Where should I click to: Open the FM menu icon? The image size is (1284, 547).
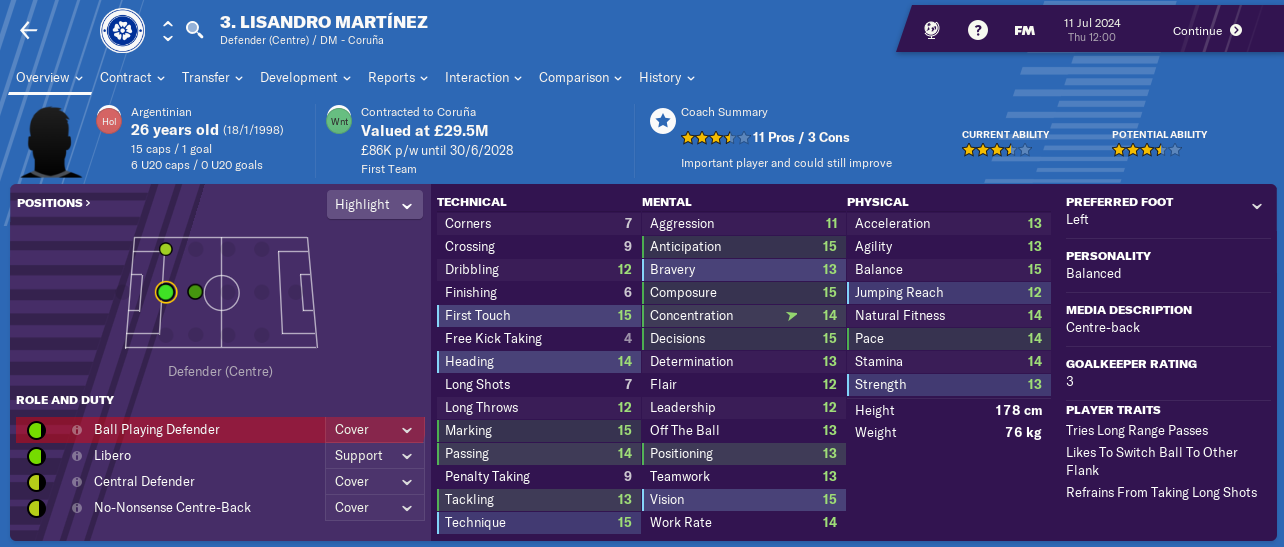pos(1024,30)
